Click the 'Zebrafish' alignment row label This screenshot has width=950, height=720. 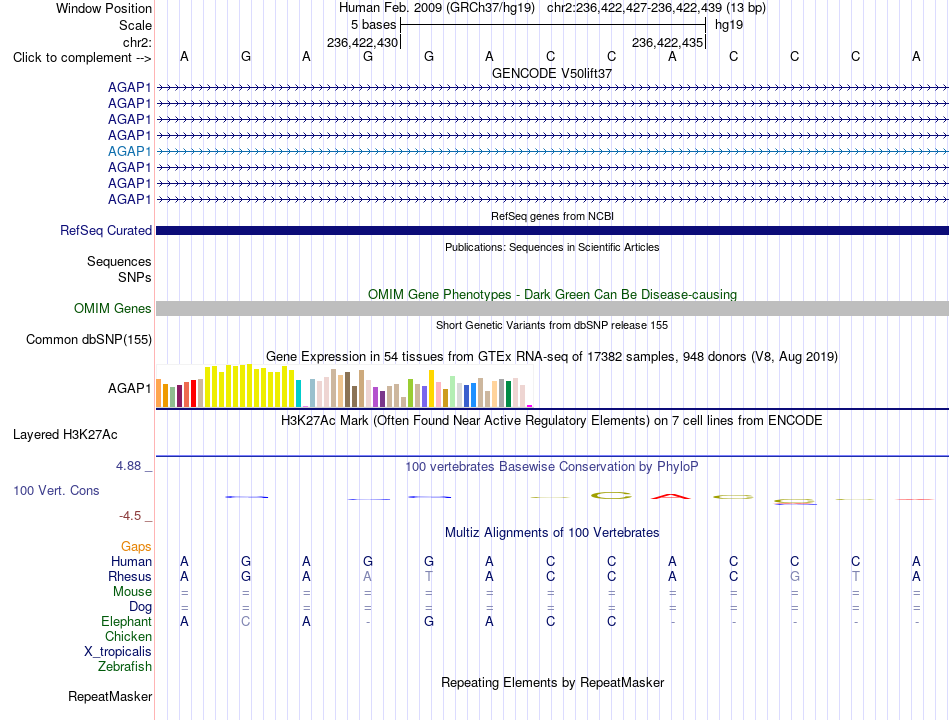click(125, 667)
